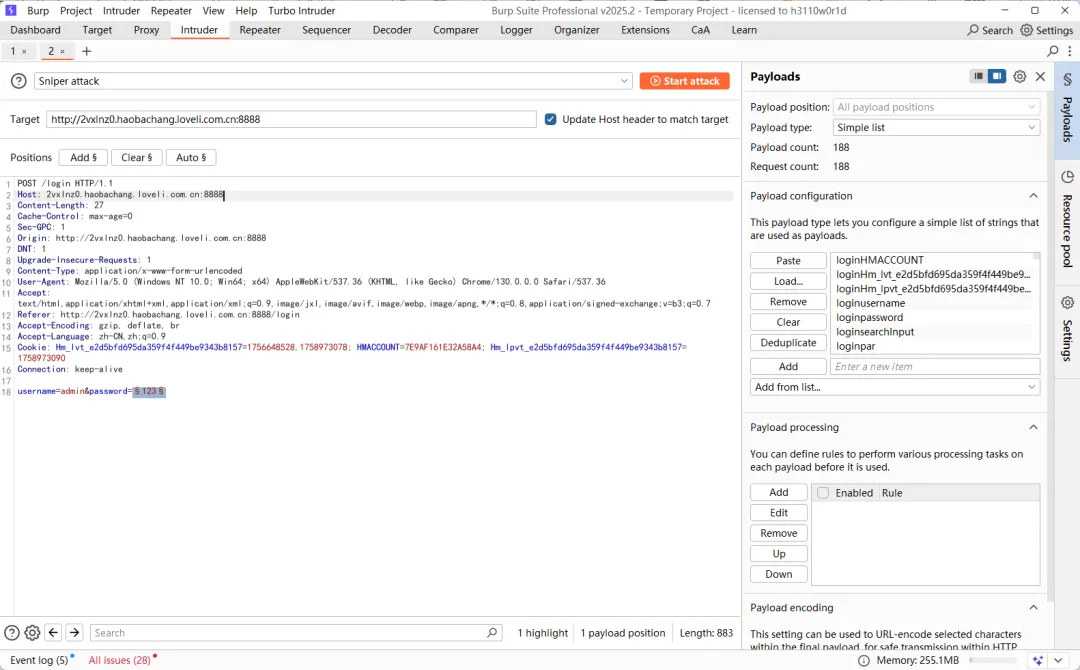Open Payloads panel gear settings
The width and height of the screenshot is (1080, 670).
point(1019,76)
